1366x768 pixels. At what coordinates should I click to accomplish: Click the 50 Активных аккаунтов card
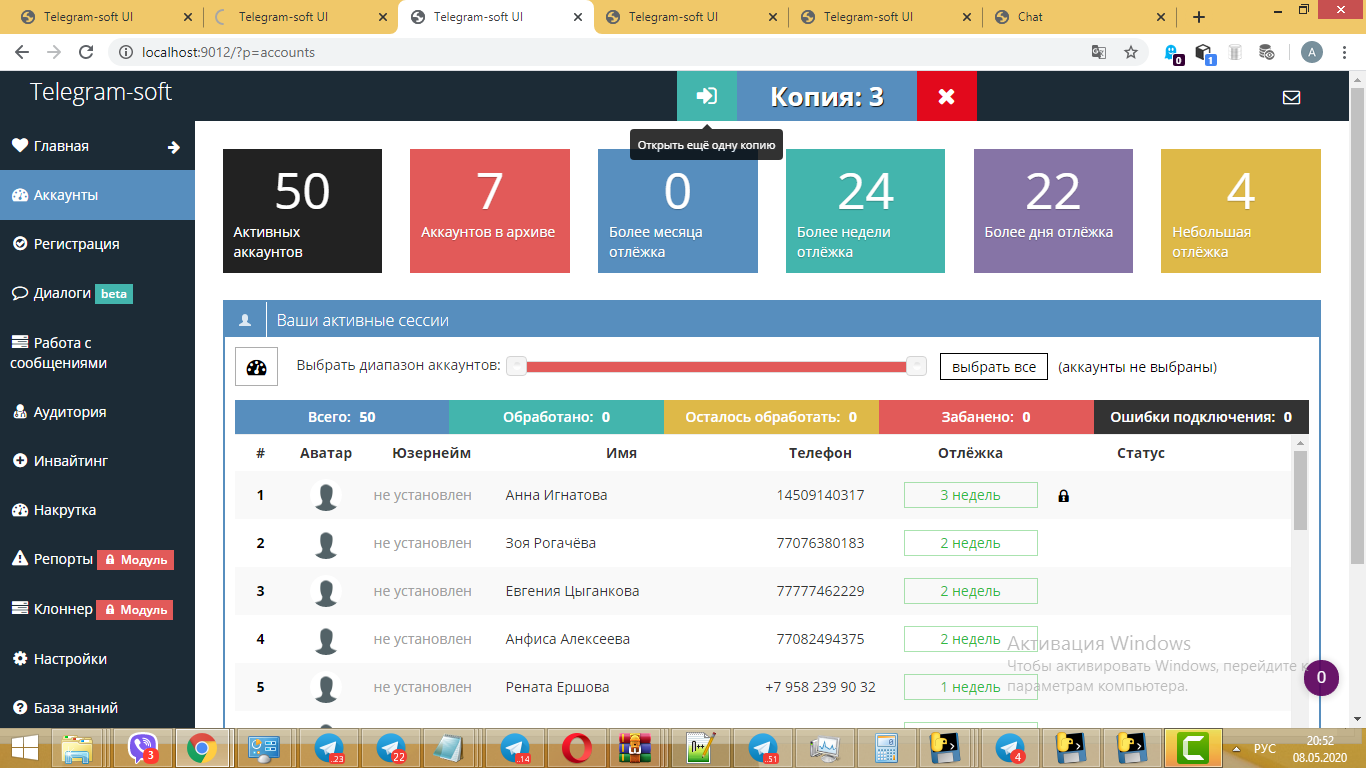click(x=302, y=211)
